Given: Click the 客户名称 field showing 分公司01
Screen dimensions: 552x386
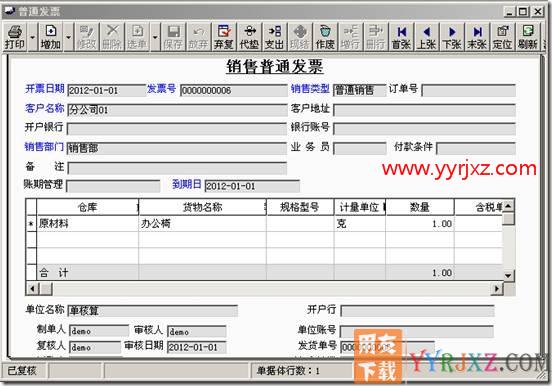Looking at the screenshot, I should [x=177, y=110].
